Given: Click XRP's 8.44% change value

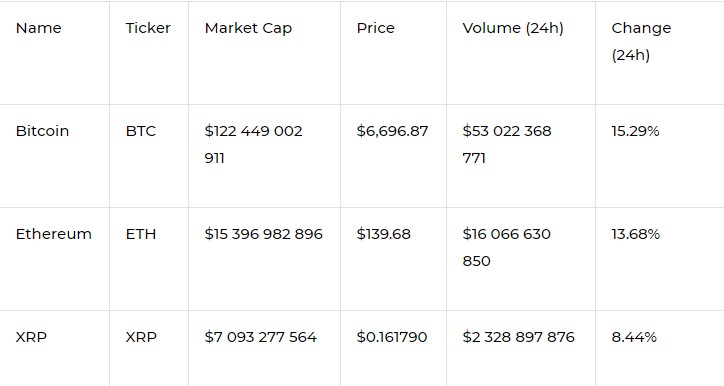Looking at the screenshot, I should [634, 337].
